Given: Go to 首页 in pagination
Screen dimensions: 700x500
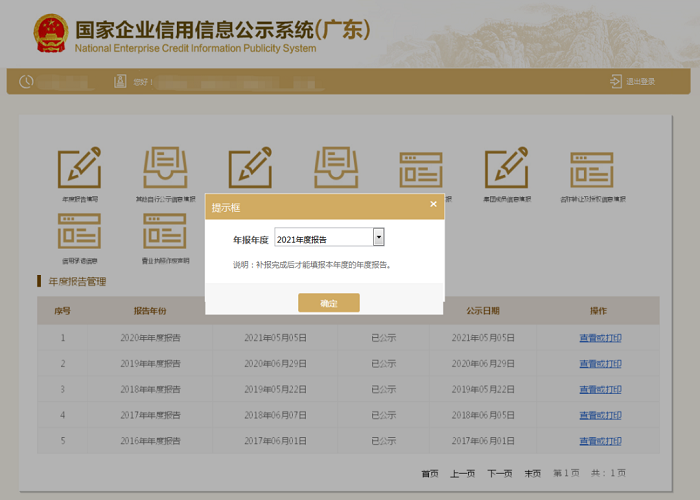Looking at the screenshot, I should pyautogui.click(x=429, y=473).
